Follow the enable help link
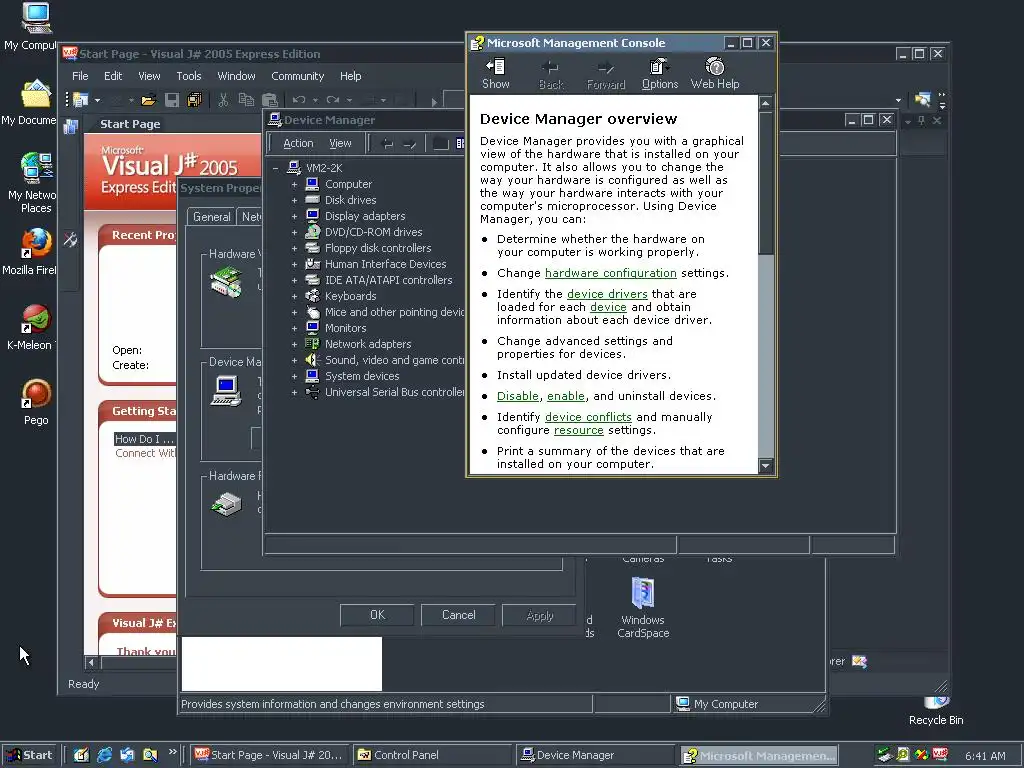Viewport: 1024px width, 768px height. pos(566,396)
